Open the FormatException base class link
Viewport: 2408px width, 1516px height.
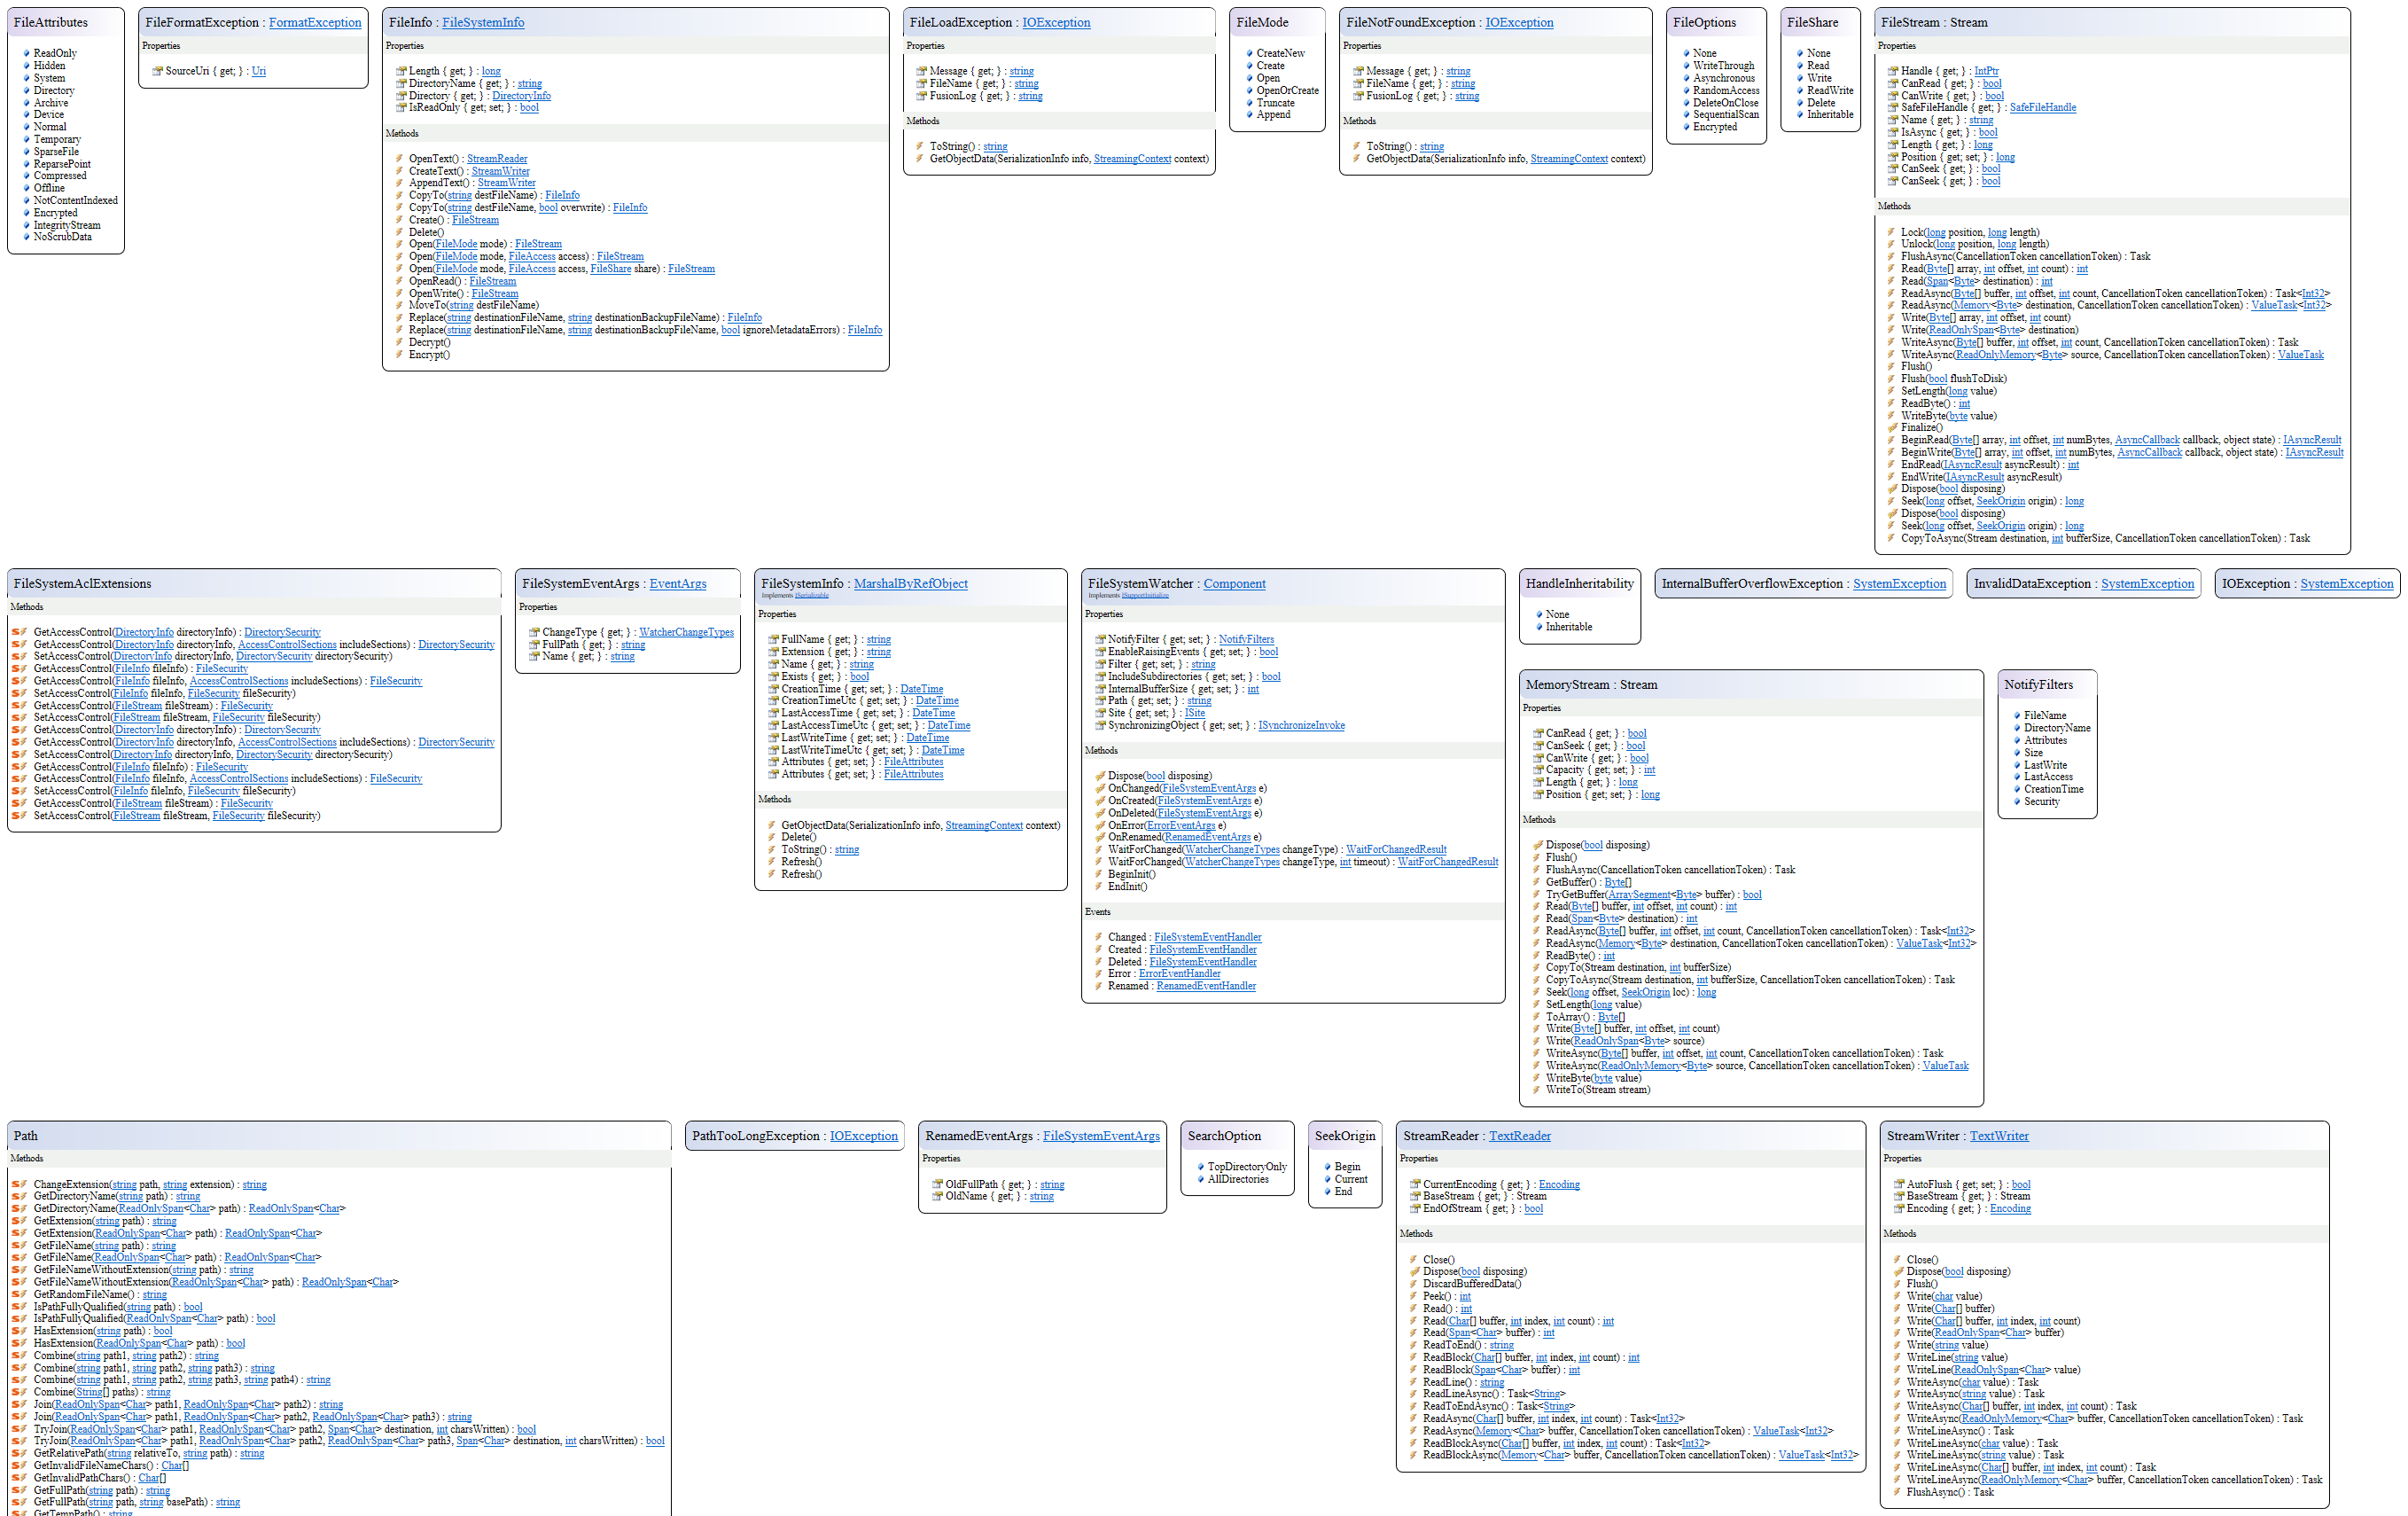click(x=315, y=22)
